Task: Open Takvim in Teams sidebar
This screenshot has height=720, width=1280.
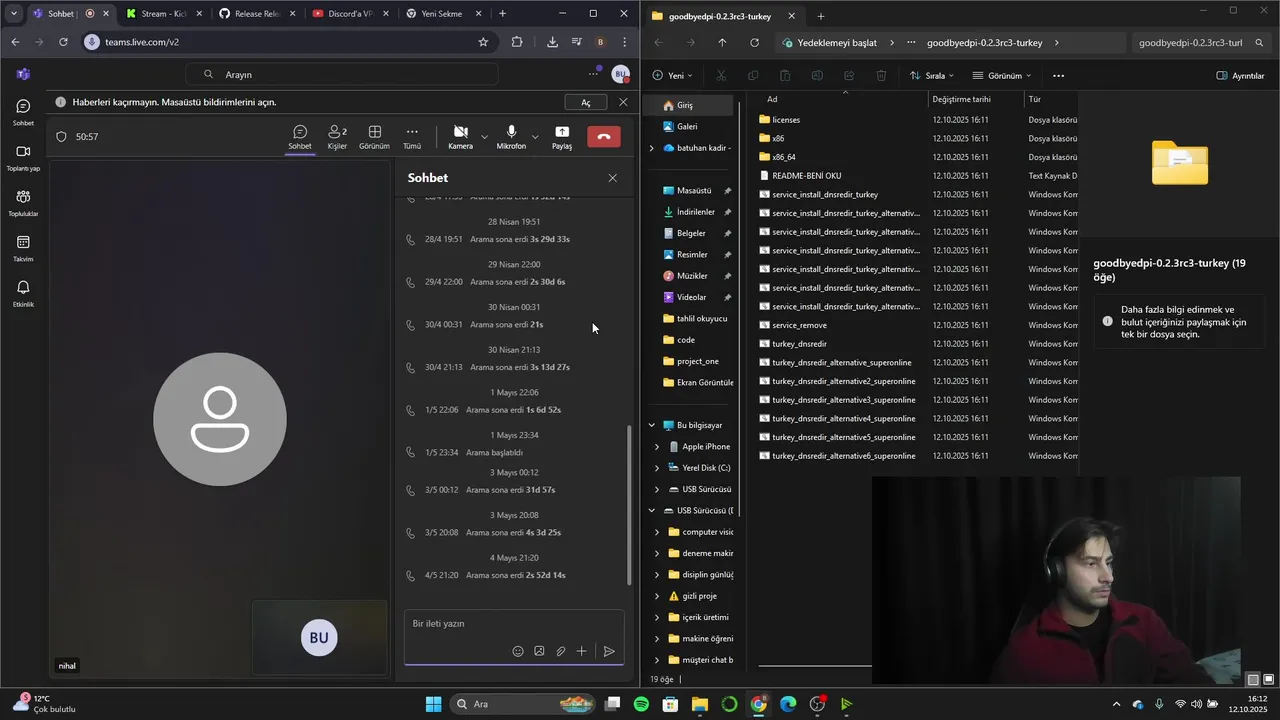Action: pos(23,248)
